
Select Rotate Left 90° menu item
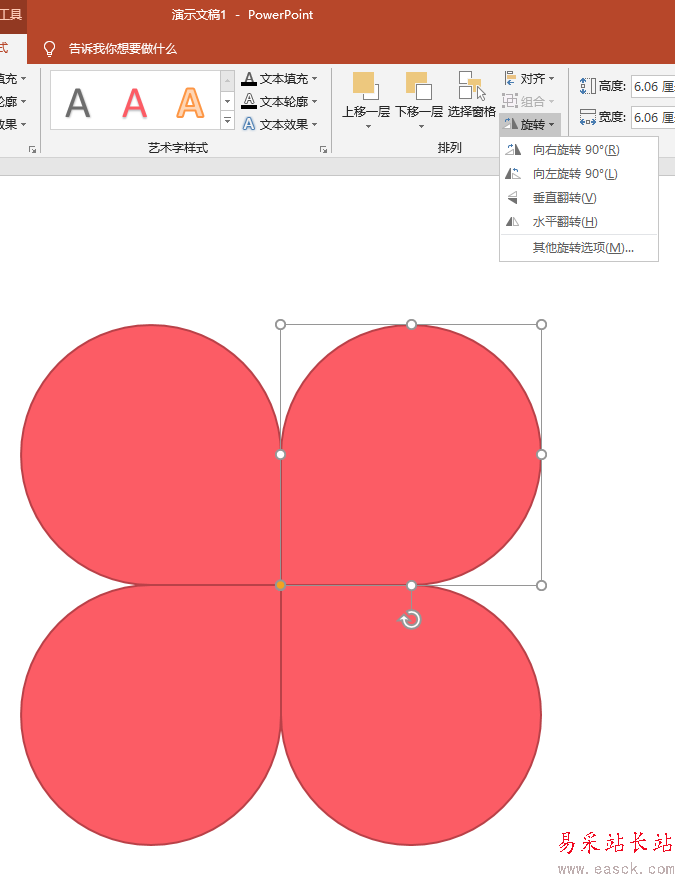click(575, 174)
